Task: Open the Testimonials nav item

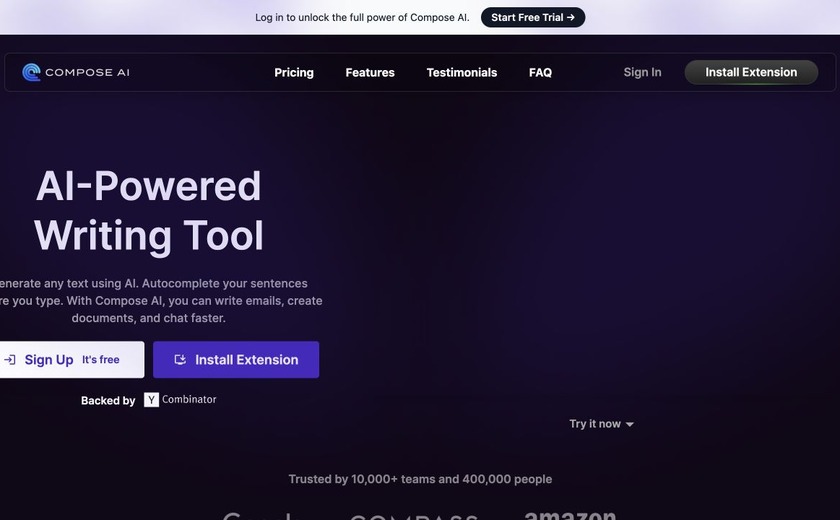Action: pos(461,72)
